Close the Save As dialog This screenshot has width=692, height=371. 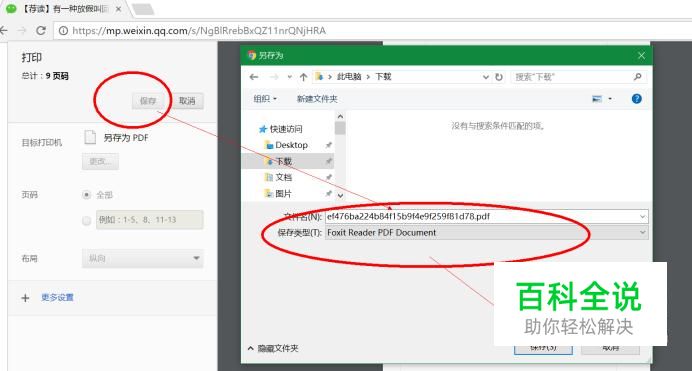point(641,55)
